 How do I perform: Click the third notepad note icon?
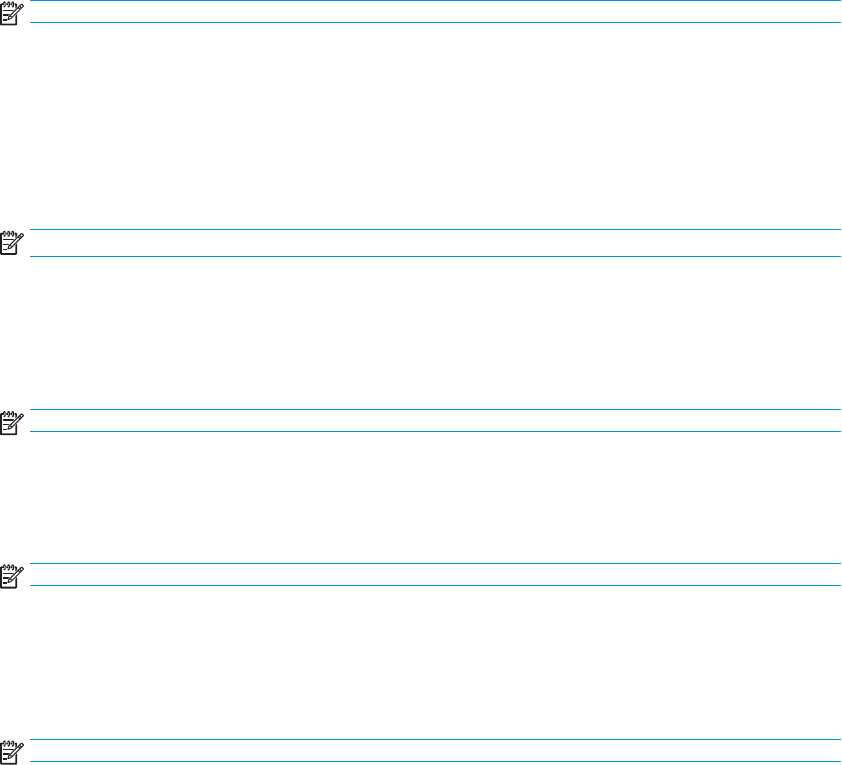point(12,423)
